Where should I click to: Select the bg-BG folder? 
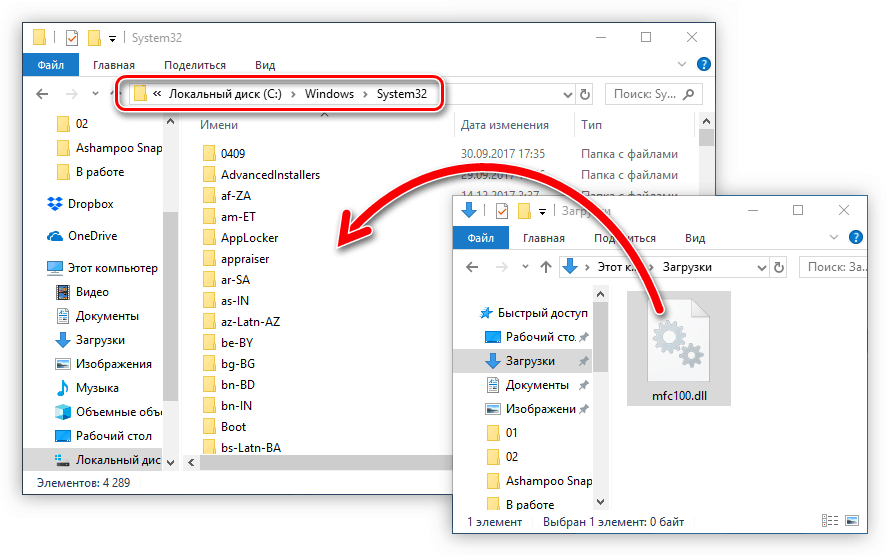tap(229, 364)
